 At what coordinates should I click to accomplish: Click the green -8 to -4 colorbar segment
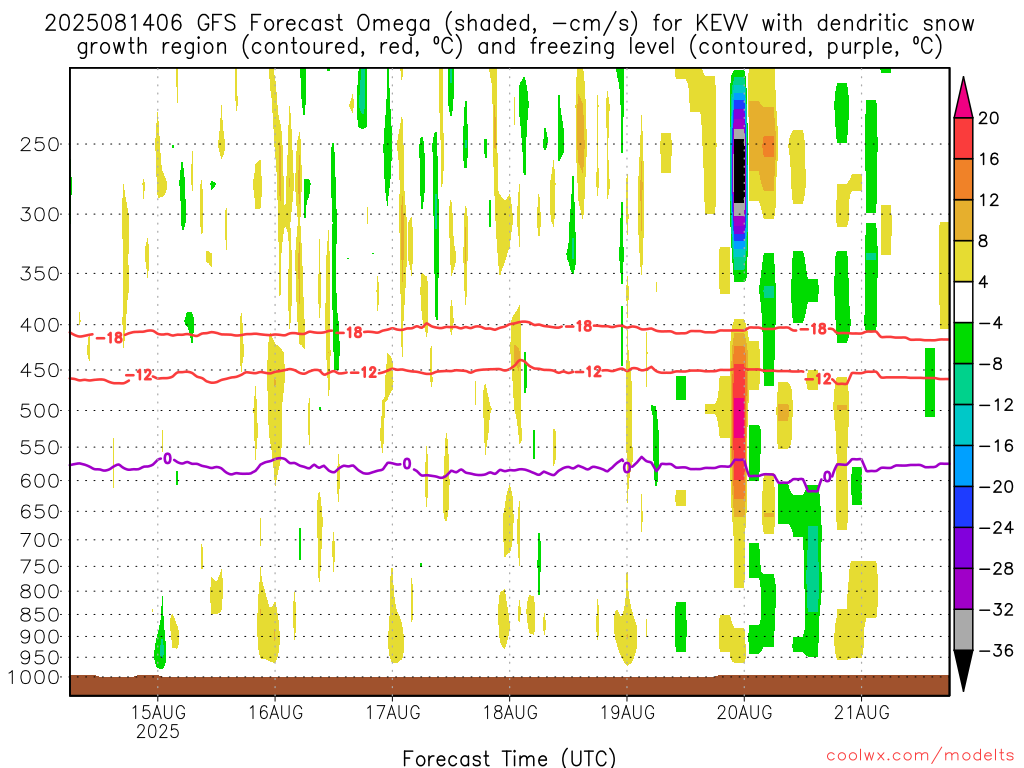963,343
